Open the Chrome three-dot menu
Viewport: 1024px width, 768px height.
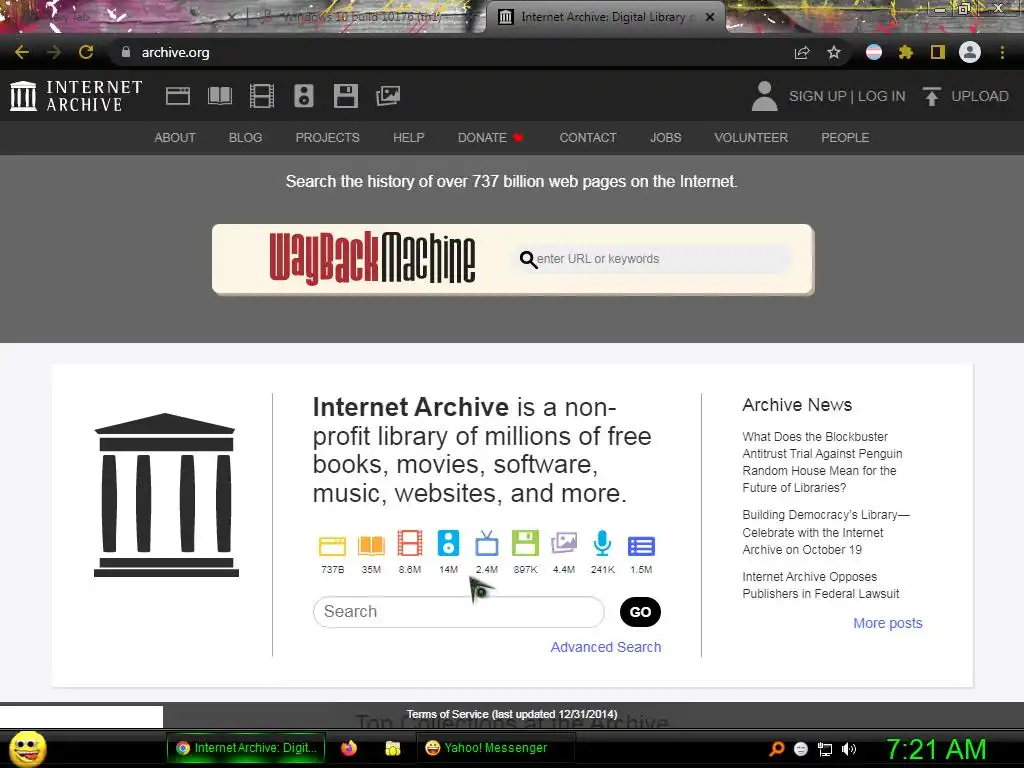click(1002, 52)
